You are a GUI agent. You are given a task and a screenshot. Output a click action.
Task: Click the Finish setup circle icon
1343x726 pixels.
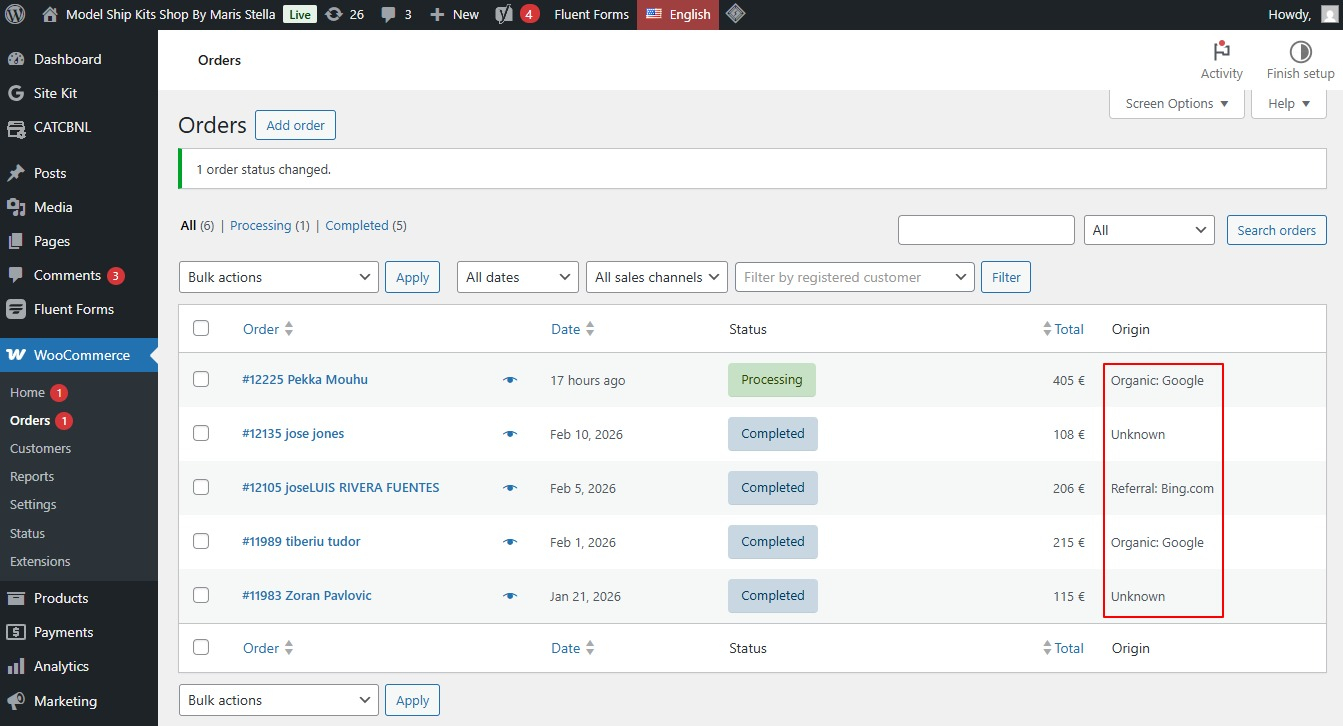1300,52
